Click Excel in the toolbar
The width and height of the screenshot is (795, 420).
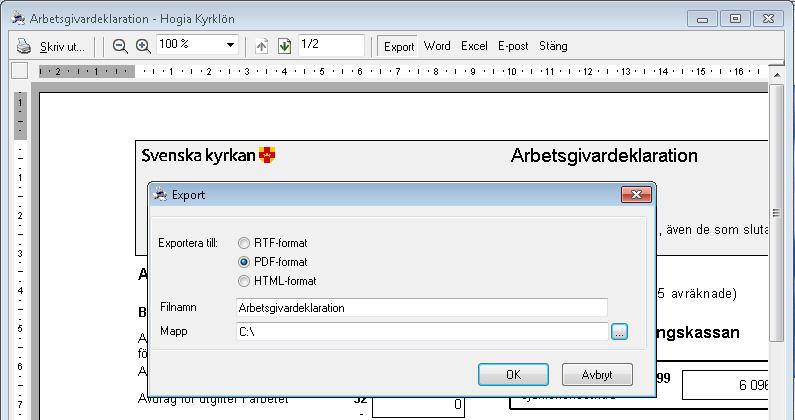click(x=474, y=46)
